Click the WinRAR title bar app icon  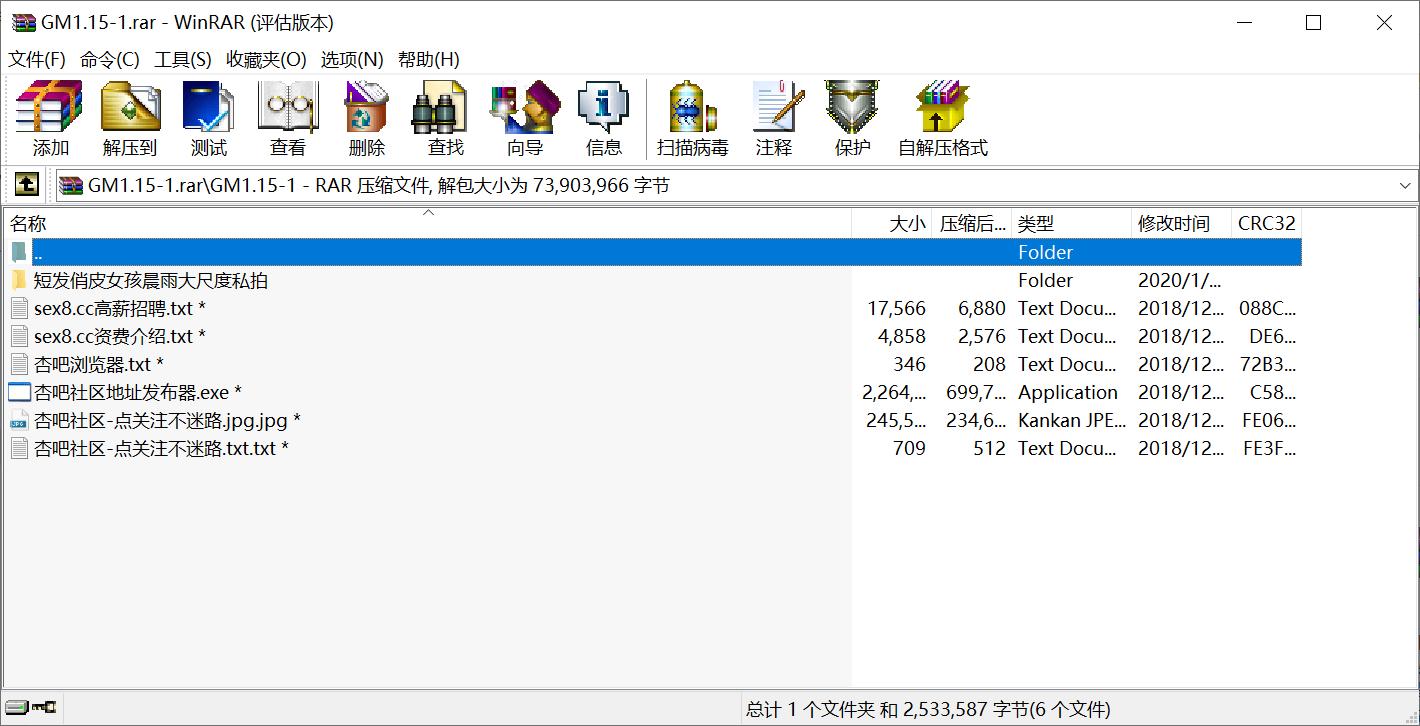pyautogui.click(x=24, y=22)
